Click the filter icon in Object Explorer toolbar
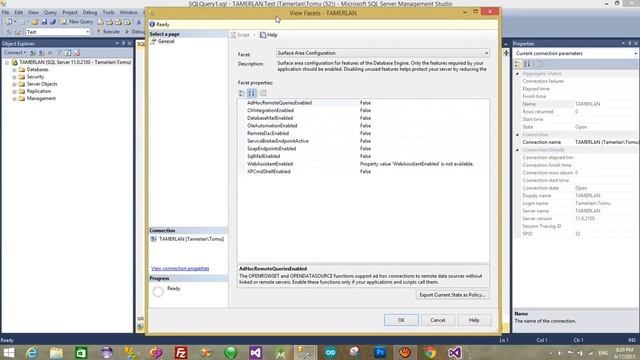640x360 pixels. pyautogui.click(x=59, y=53)
